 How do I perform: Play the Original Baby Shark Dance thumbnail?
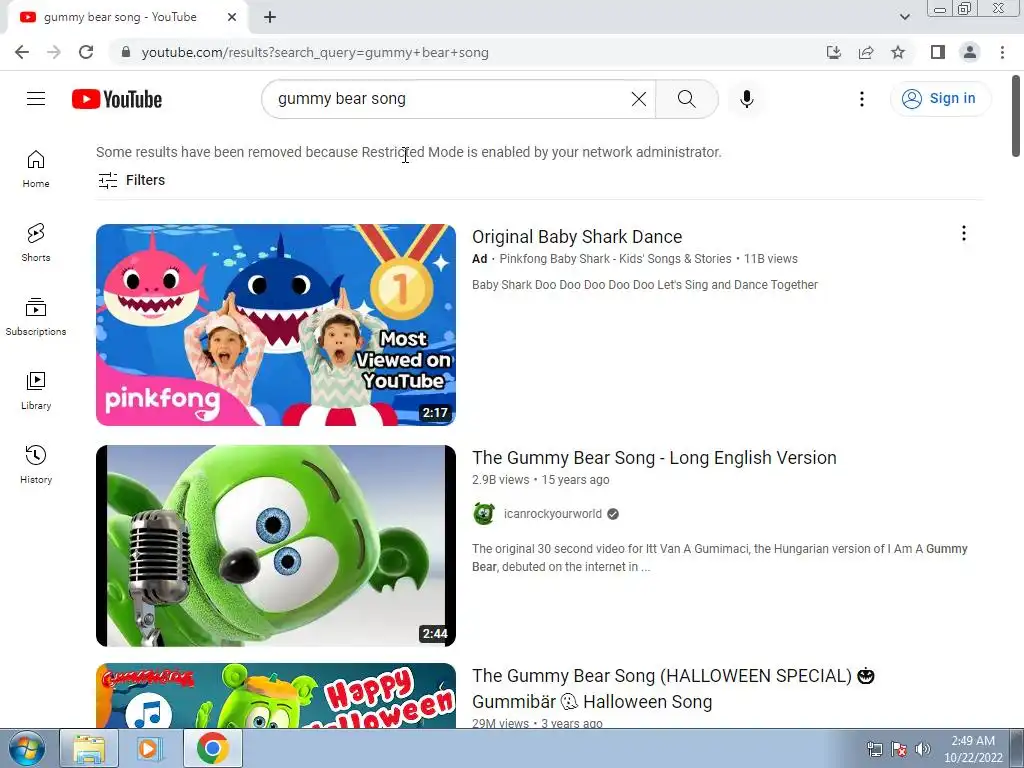[x=276, y=325]
